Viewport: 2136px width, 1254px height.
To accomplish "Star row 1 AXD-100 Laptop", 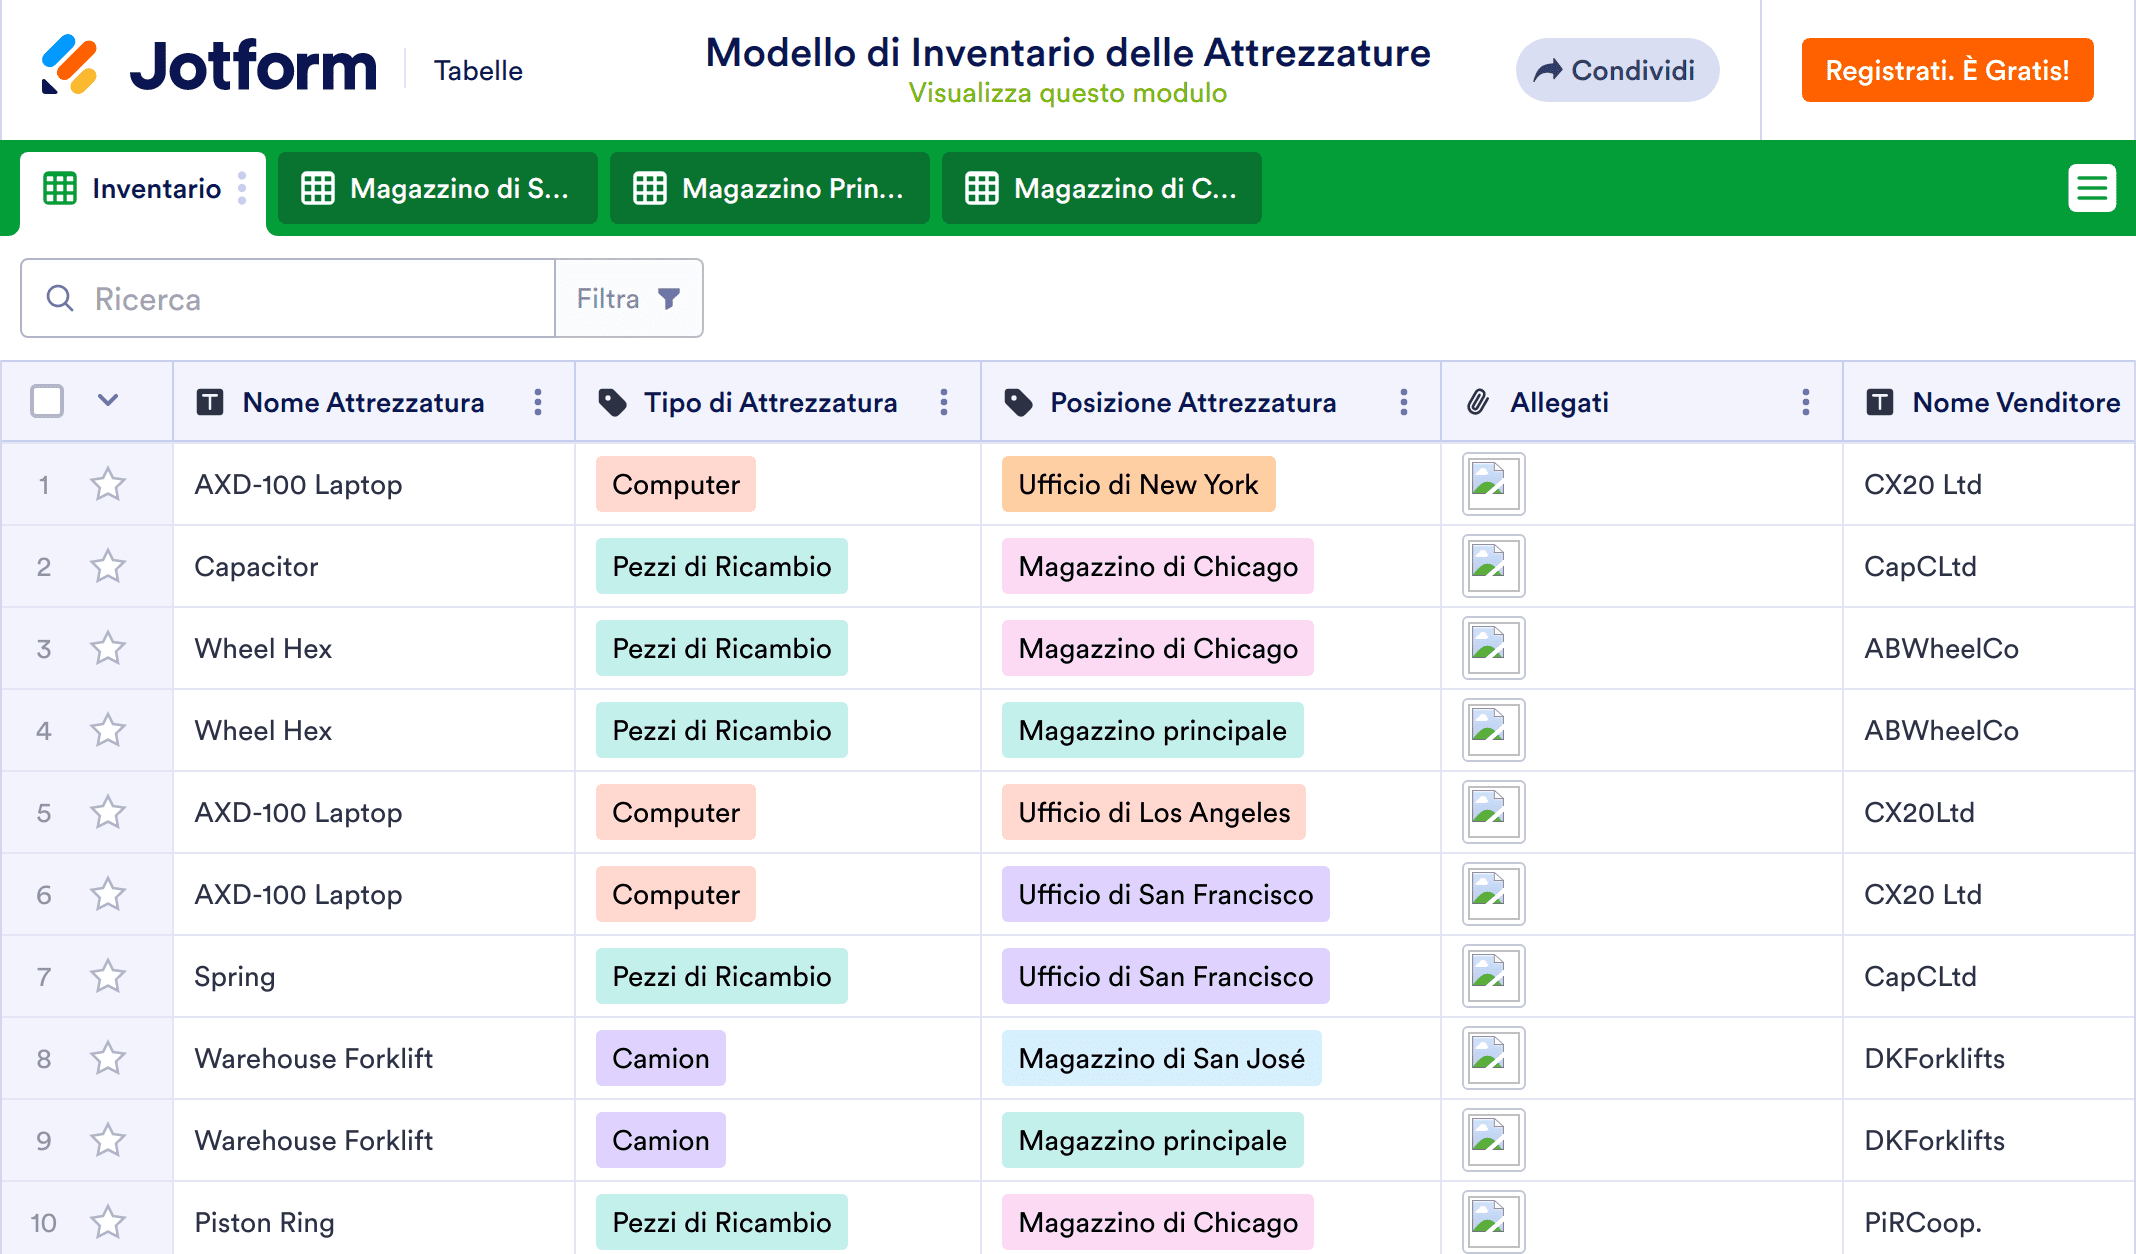I will [108, 485].
